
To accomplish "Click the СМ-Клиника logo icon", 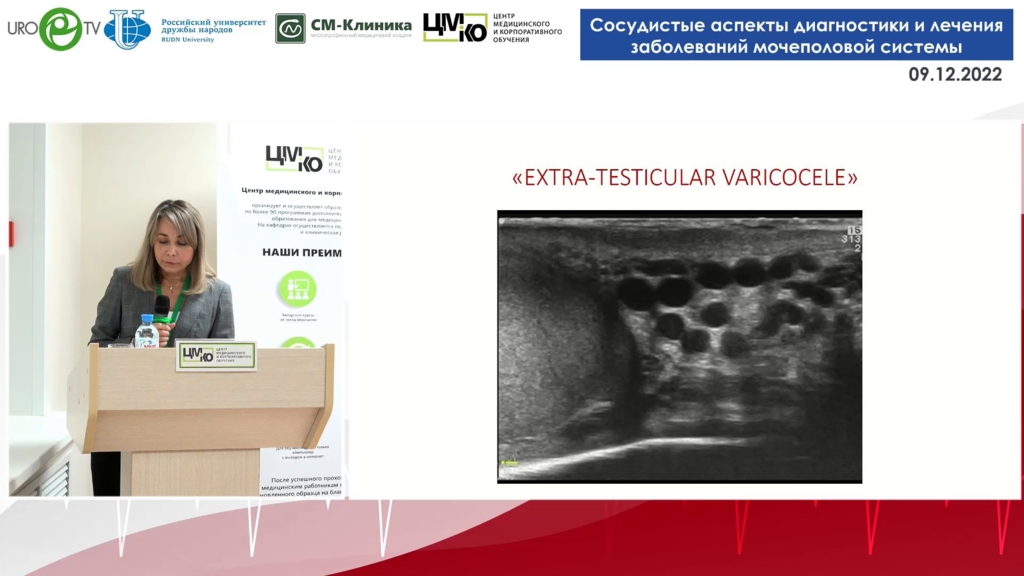I will pyautogui.click(x=290, y=28).
